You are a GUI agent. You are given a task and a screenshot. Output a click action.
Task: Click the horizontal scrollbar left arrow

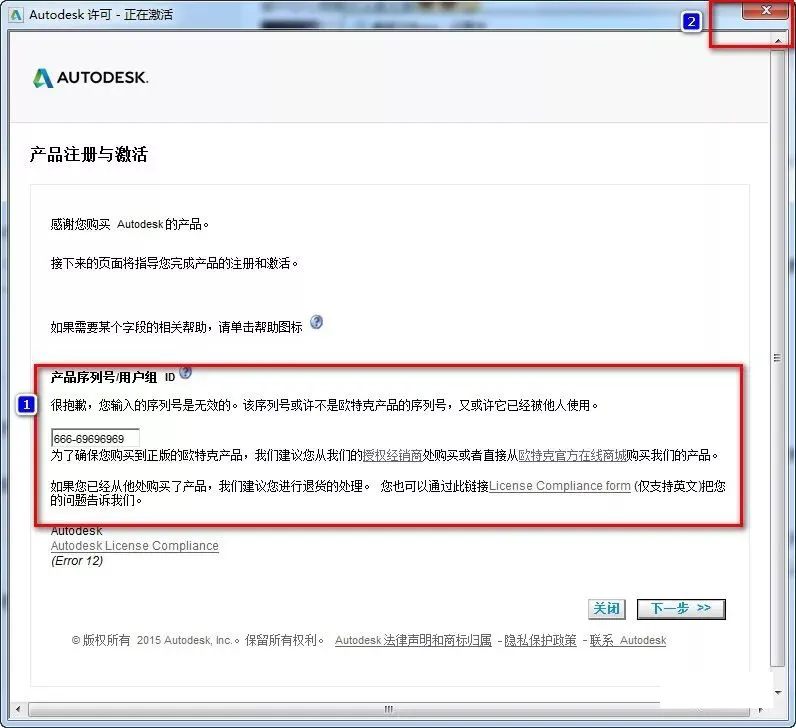(x=18, y=710)
